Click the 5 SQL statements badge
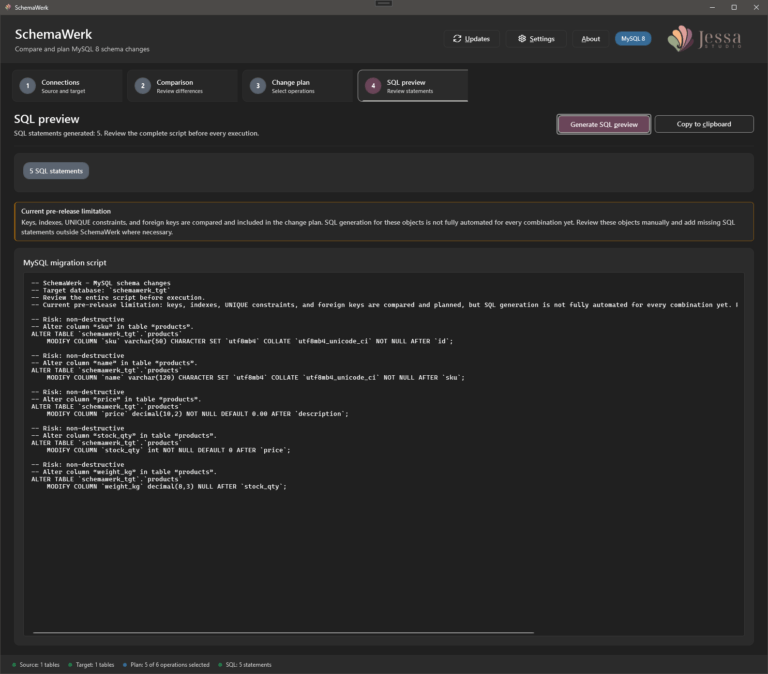The height and width of the screenshot is (674, 768). pyautogui.click(x=56, y=171)
